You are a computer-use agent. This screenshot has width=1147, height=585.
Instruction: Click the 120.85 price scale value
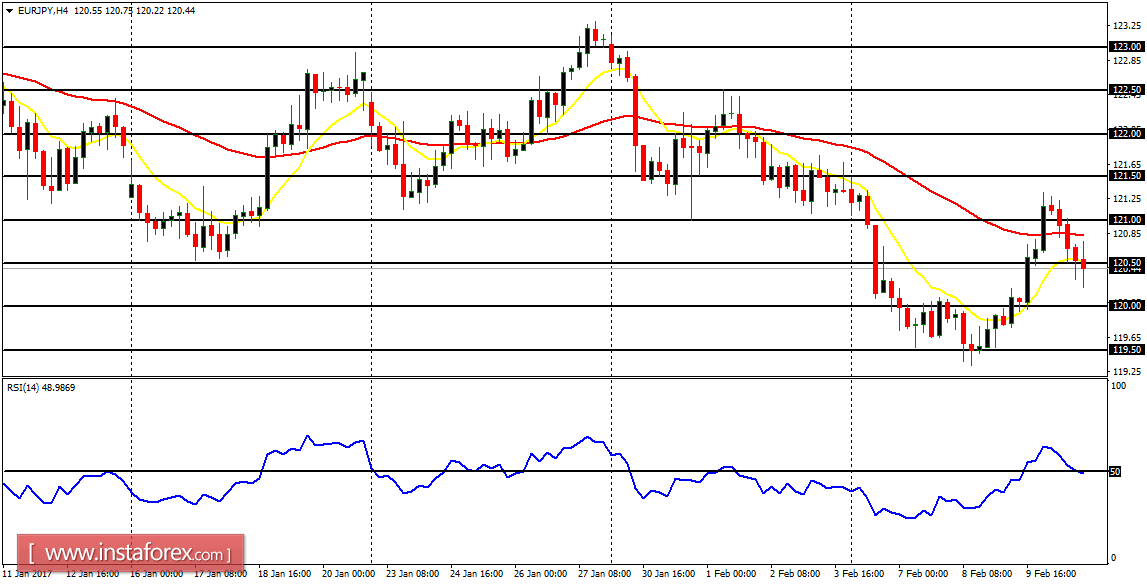pyautogui.click(x=1127, y=234)
